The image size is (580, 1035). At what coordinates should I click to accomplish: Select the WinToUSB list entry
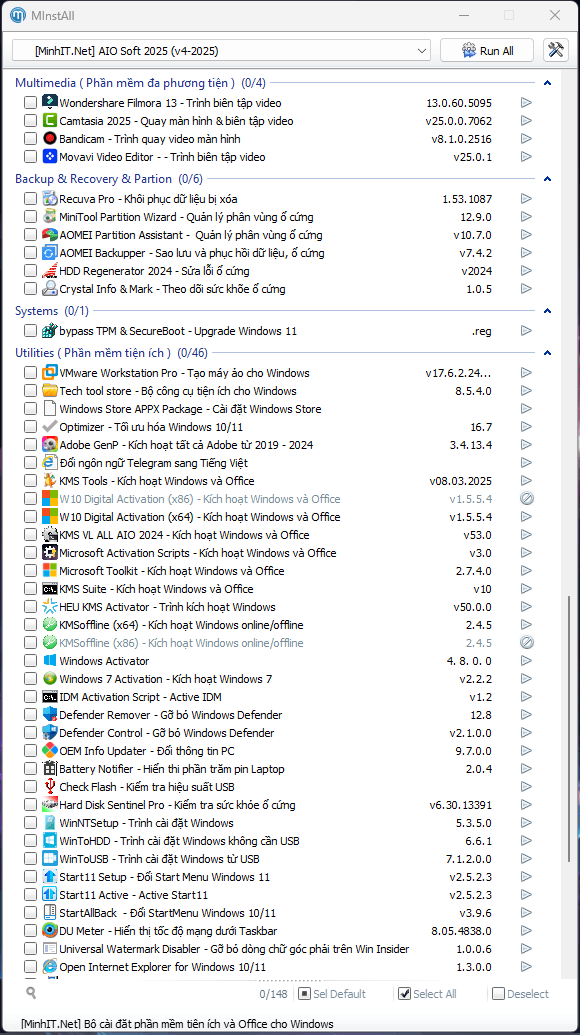pos(279,859)
